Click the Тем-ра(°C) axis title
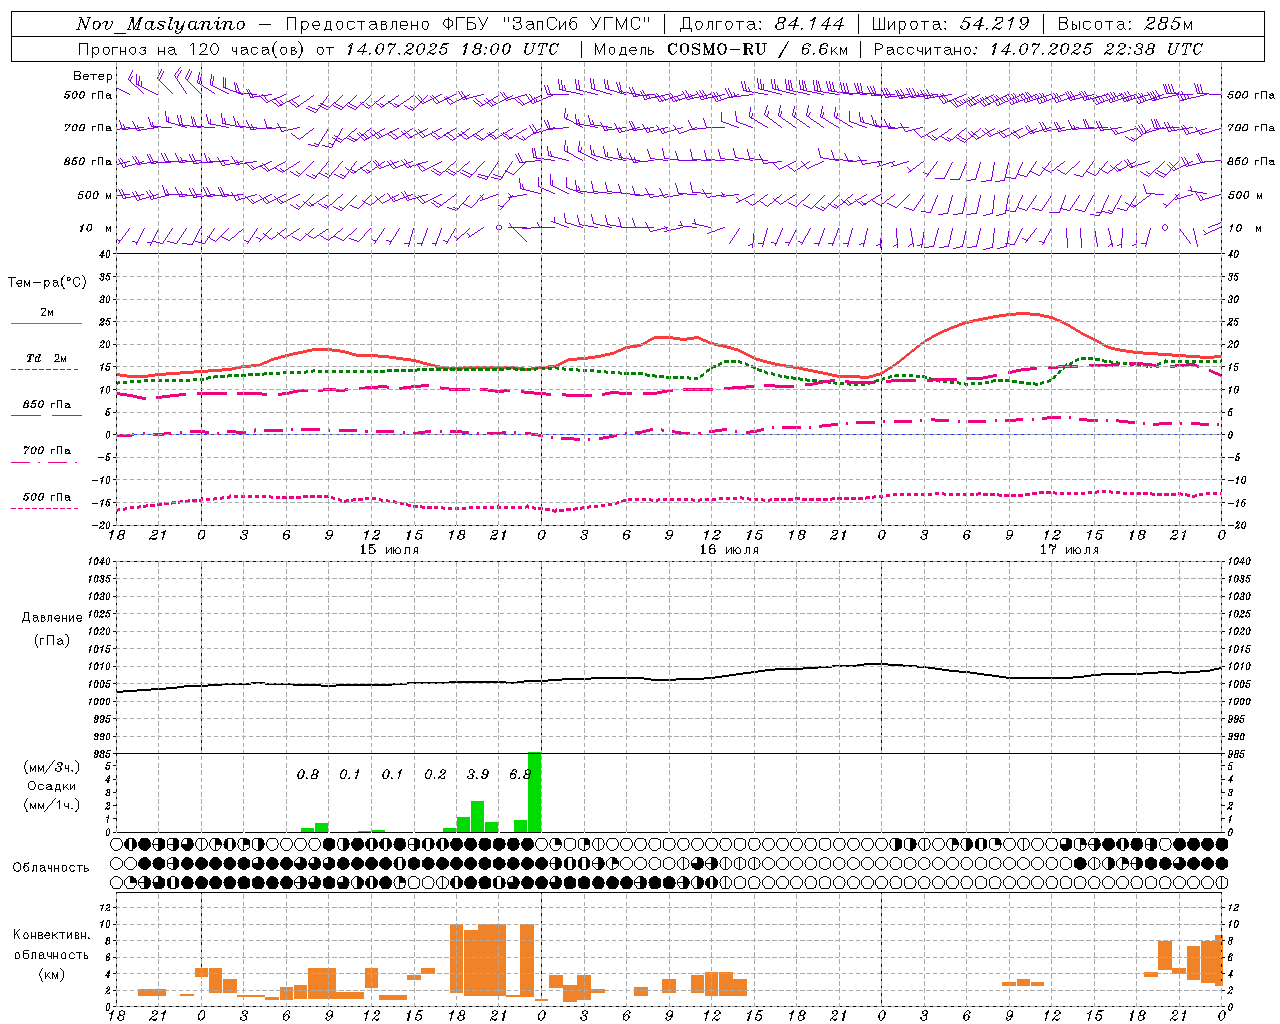 [47, 283]
